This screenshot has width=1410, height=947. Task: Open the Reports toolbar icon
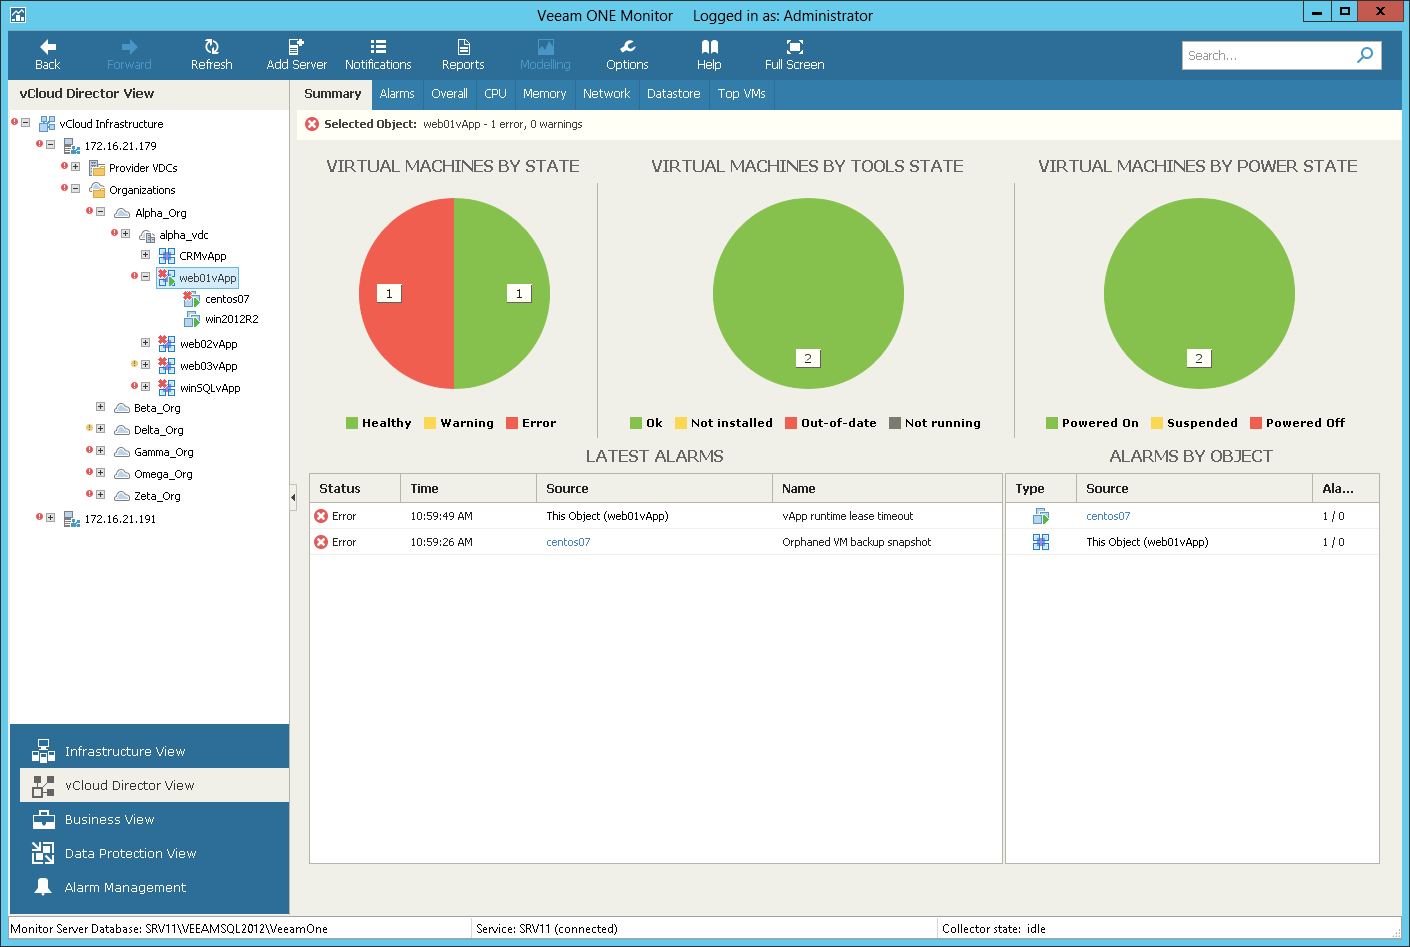click(463, 47)
